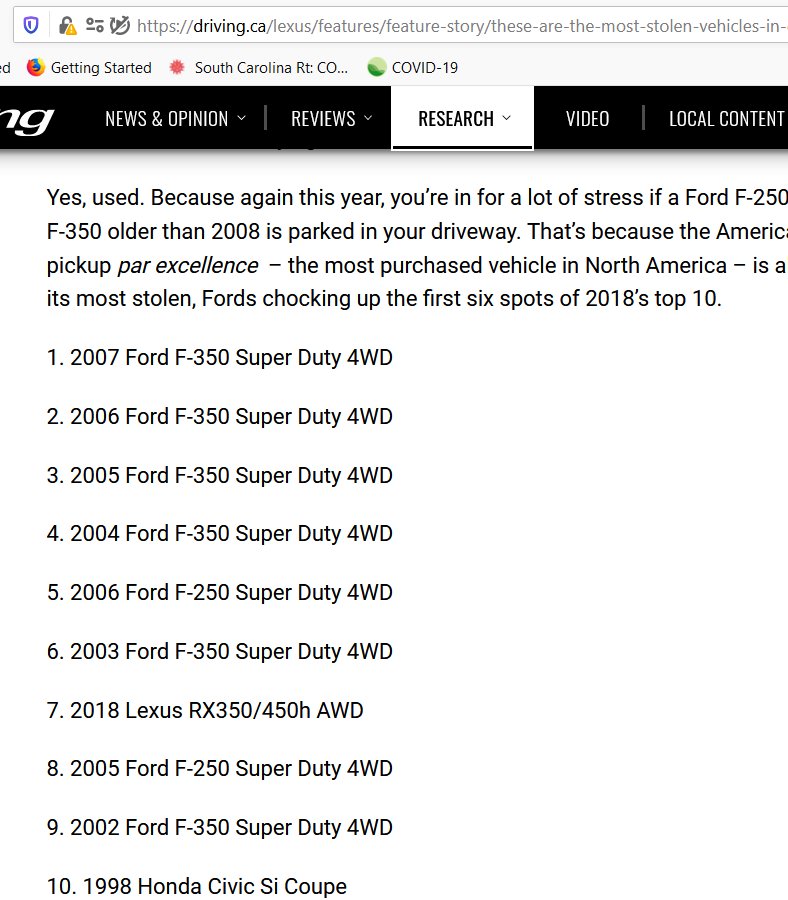This screenshot has height=900, width=788.
Task: Click the 2018 Lexus RX350/450h AWD entry
Action: [205, 711]
